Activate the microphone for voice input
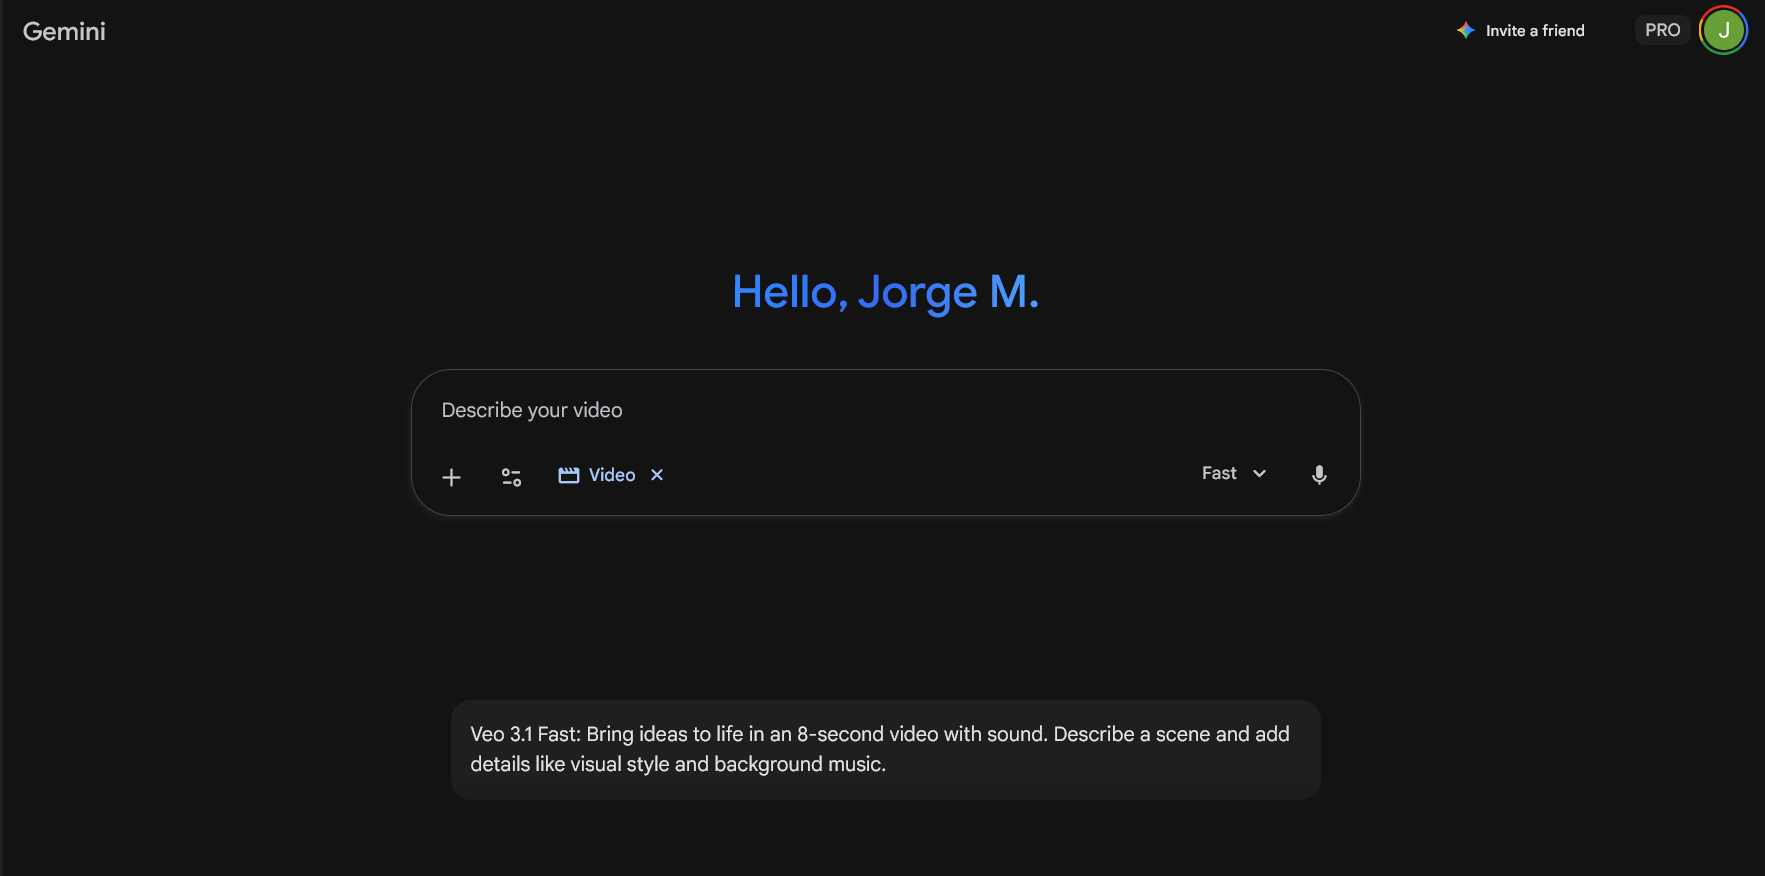 (x=1319, y=475)
